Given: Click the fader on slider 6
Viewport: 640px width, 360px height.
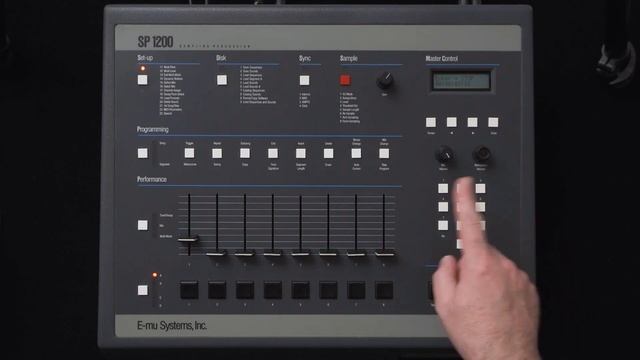Looking at the screenshot, I should click(328, 253).
